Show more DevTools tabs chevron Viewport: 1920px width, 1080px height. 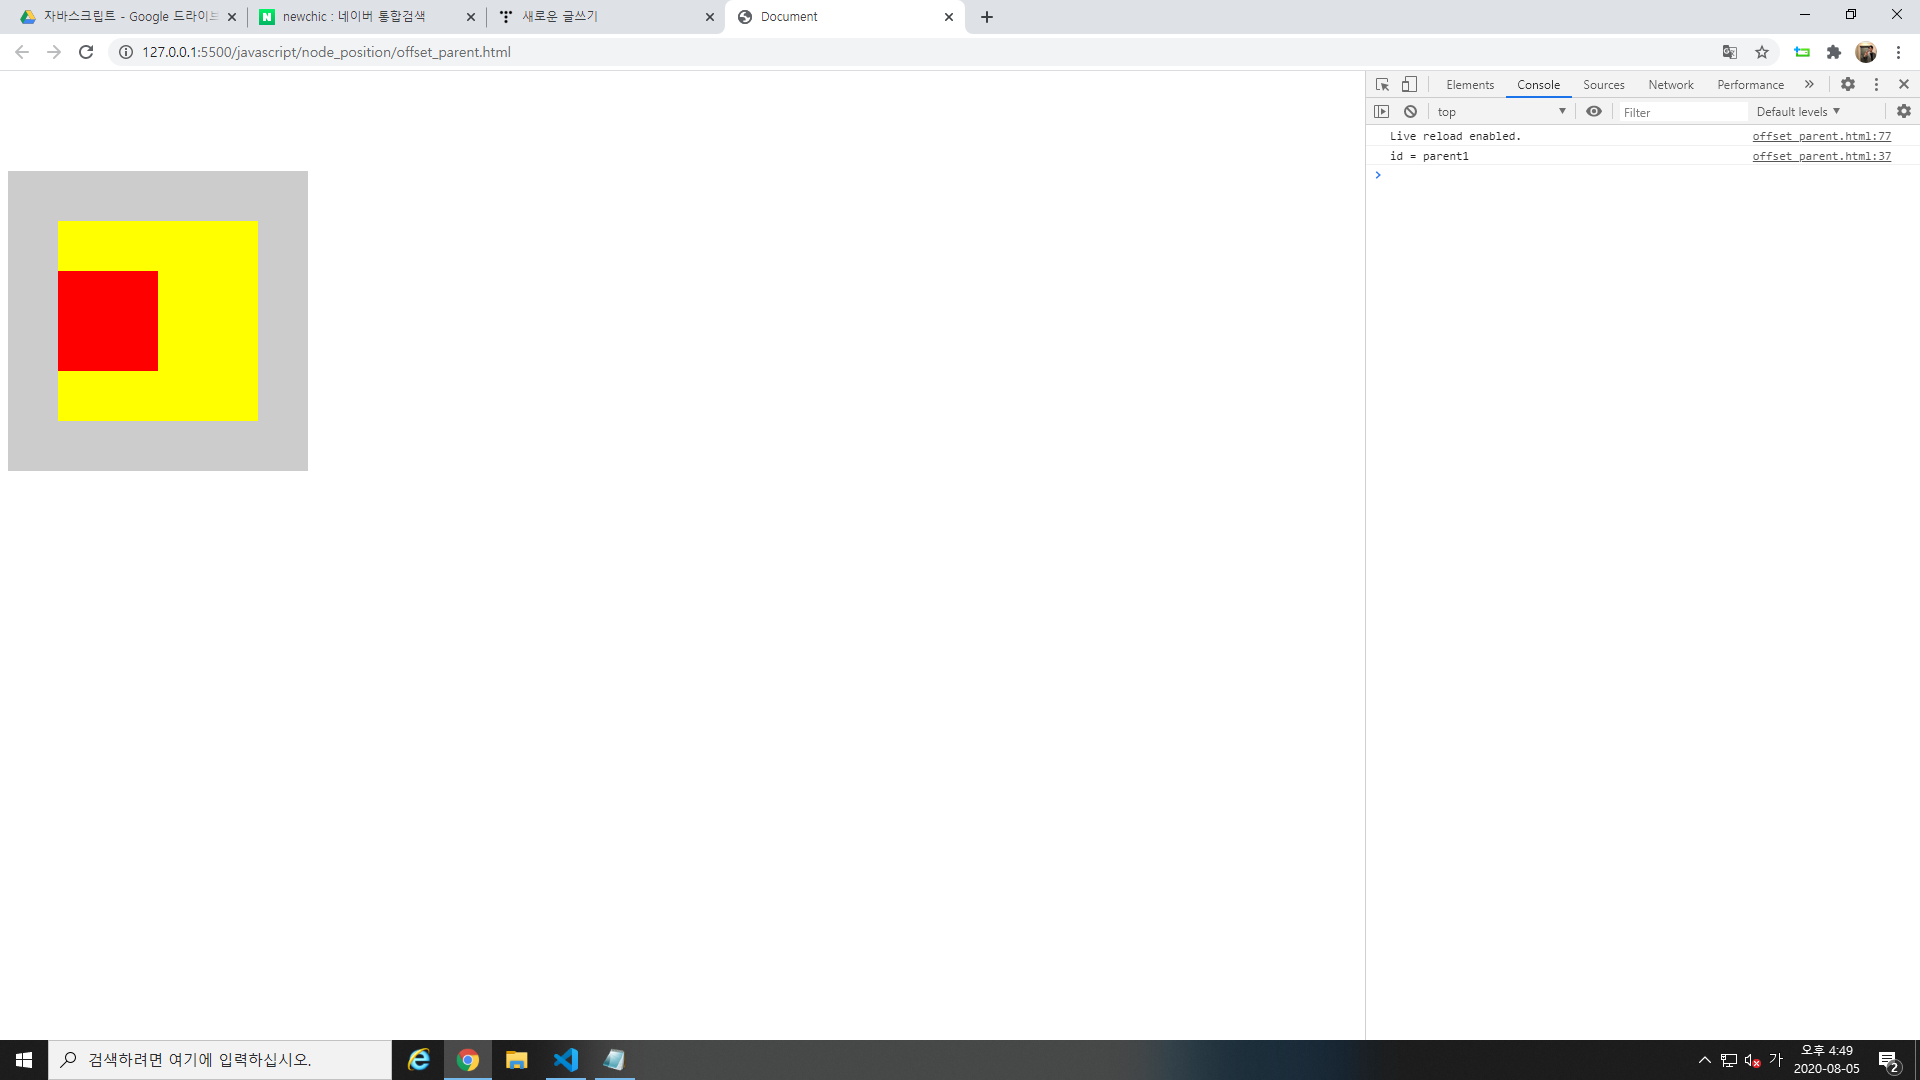tap(1809, 85)
